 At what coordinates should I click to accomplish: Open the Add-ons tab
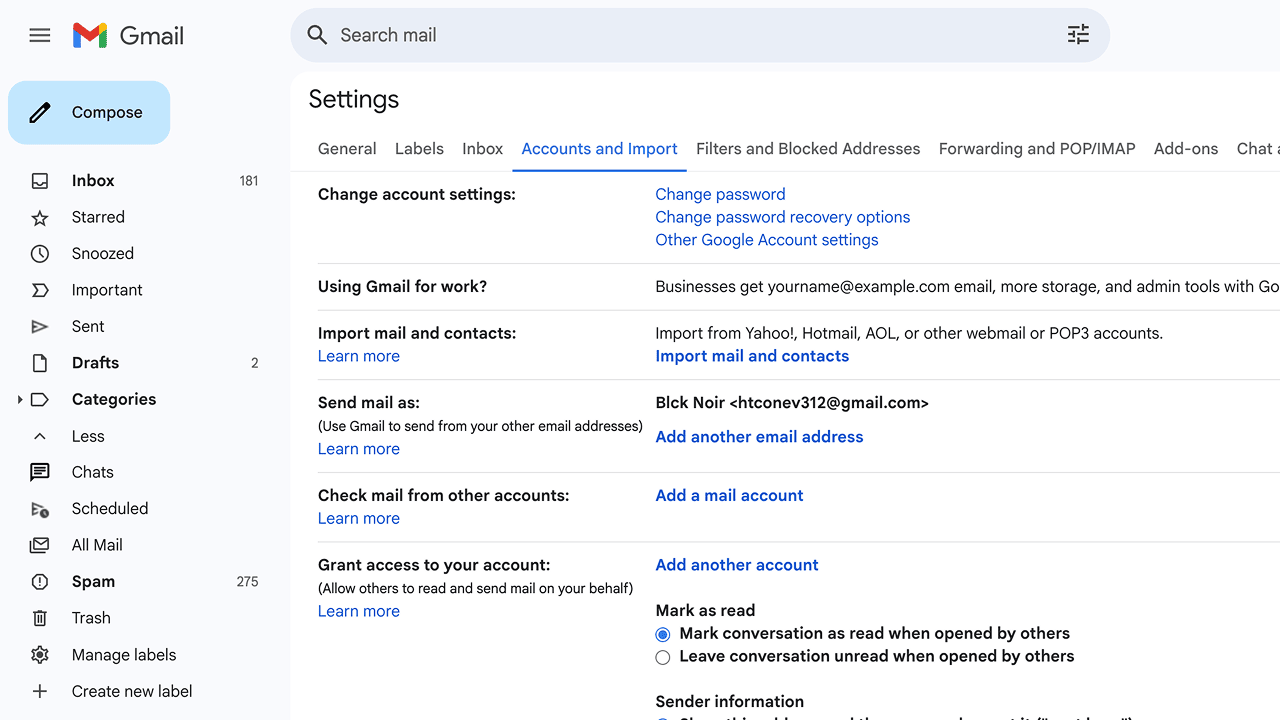[1186, 149]
